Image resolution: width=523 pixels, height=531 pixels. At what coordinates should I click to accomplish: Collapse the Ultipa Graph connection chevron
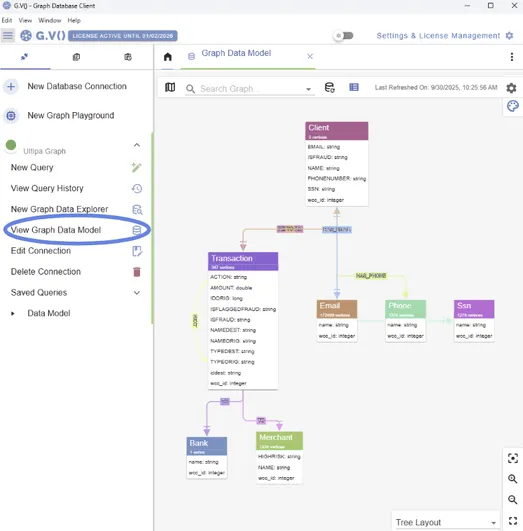pyautogui.click(x=137, y=145)
